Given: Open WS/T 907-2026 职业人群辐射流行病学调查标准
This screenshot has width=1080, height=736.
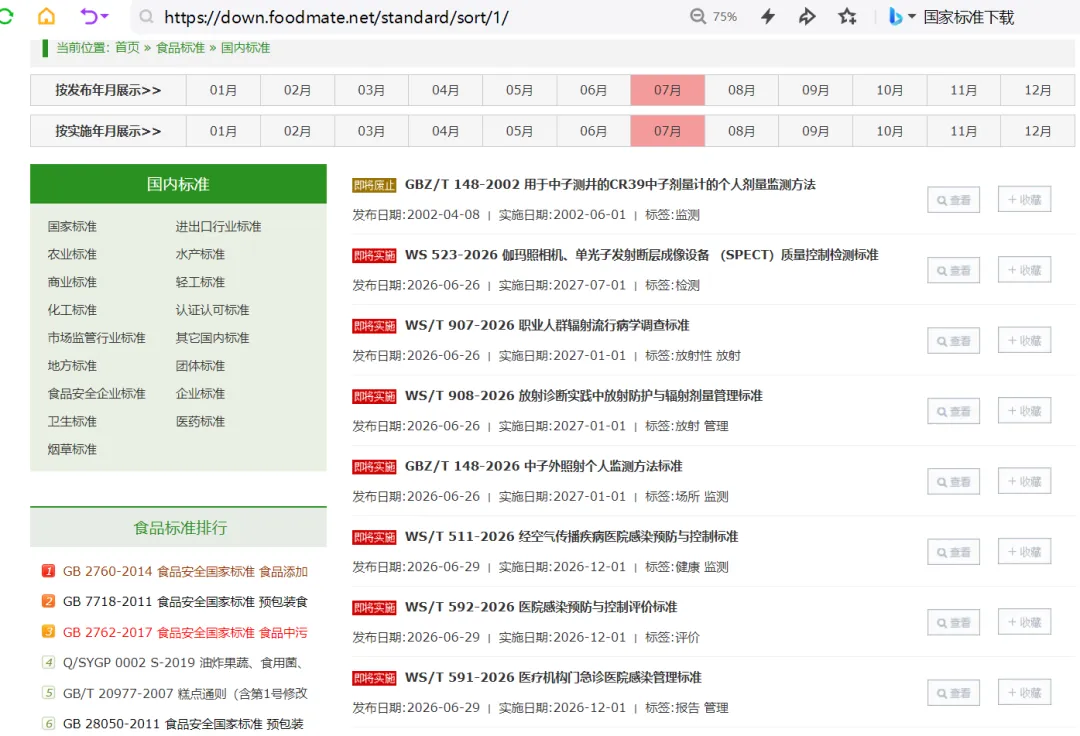Looking at the screenshot, I should pyautogui.click(x=547, y=325).
